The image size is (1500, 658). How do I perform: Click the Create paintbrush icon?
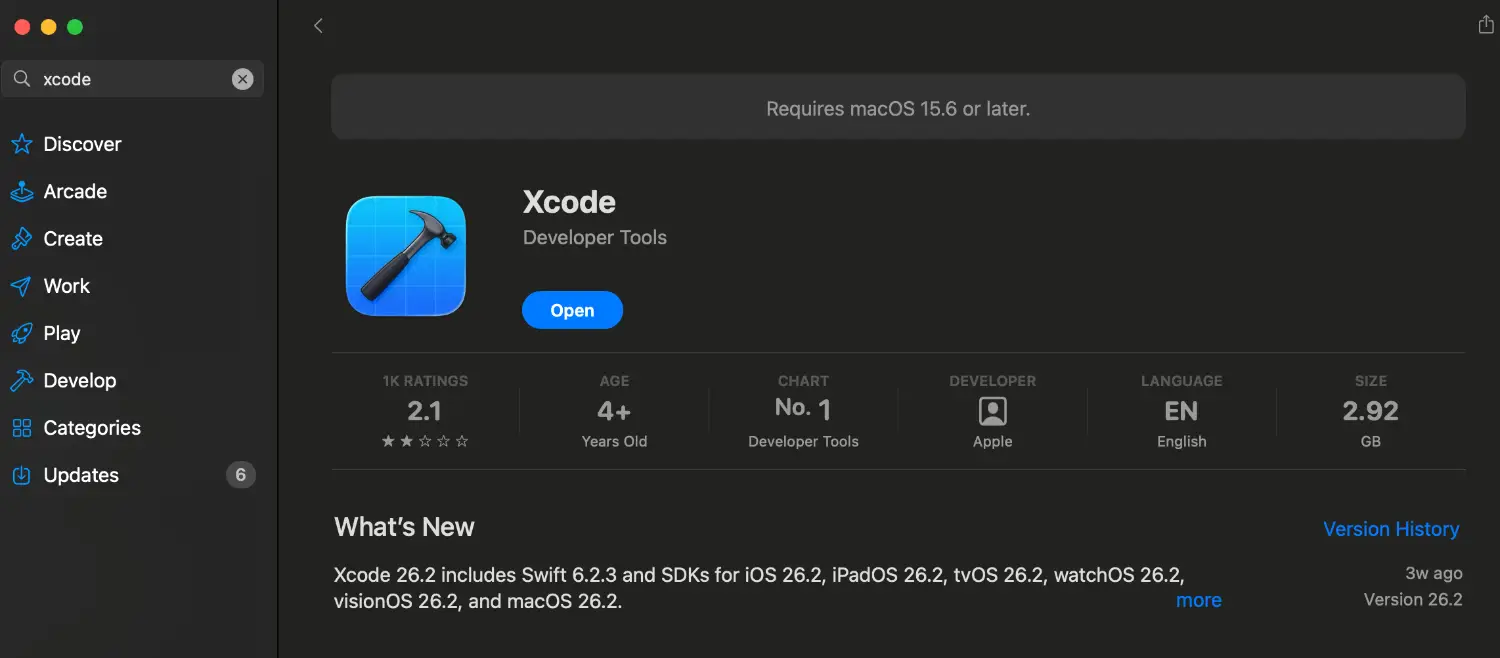pyautogui.click(x=21, y=239)
